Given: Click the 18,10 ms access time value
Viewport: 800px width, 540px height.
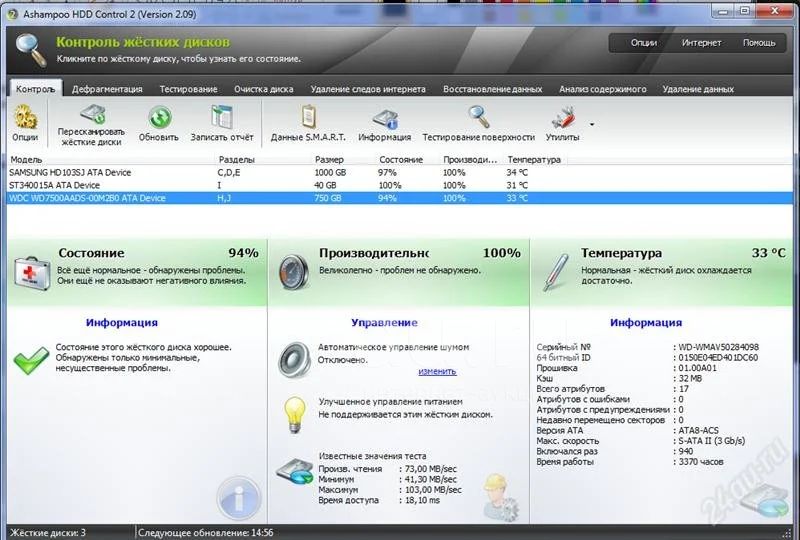Looking at the screenshot, I should coord(422,500).
